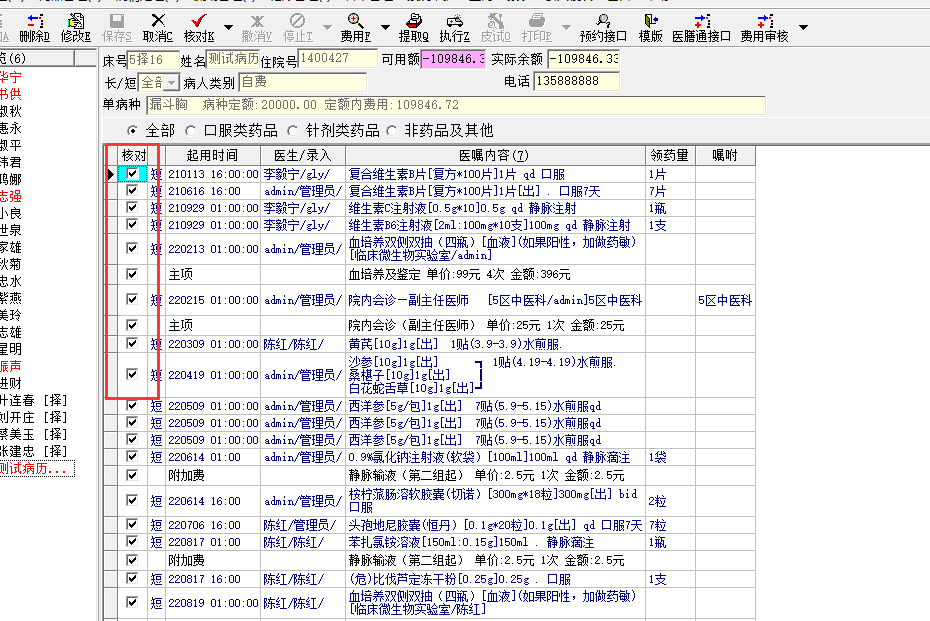
Task: Click the 执行Z execute toolbar icon
Action: [x=454, y=28]
